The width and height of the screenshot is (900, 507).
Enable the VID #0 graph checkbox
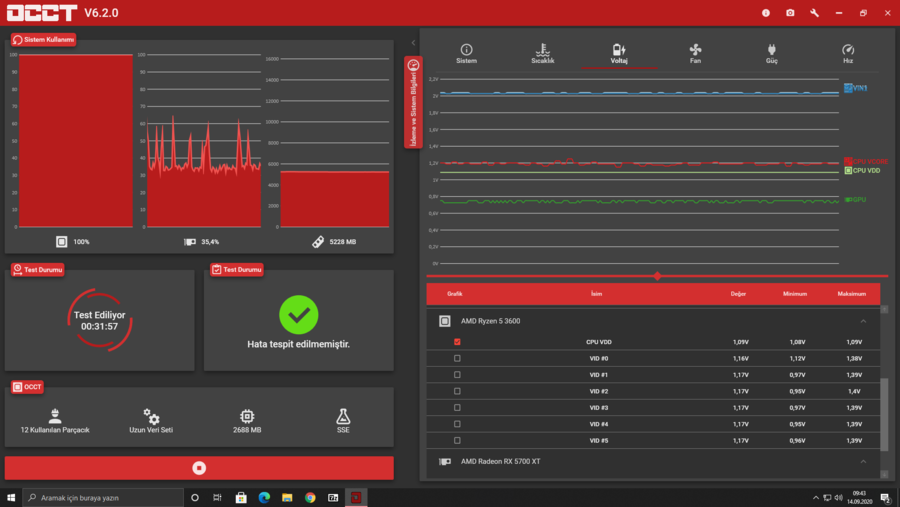pyautogui.click(x=457, y=358)
